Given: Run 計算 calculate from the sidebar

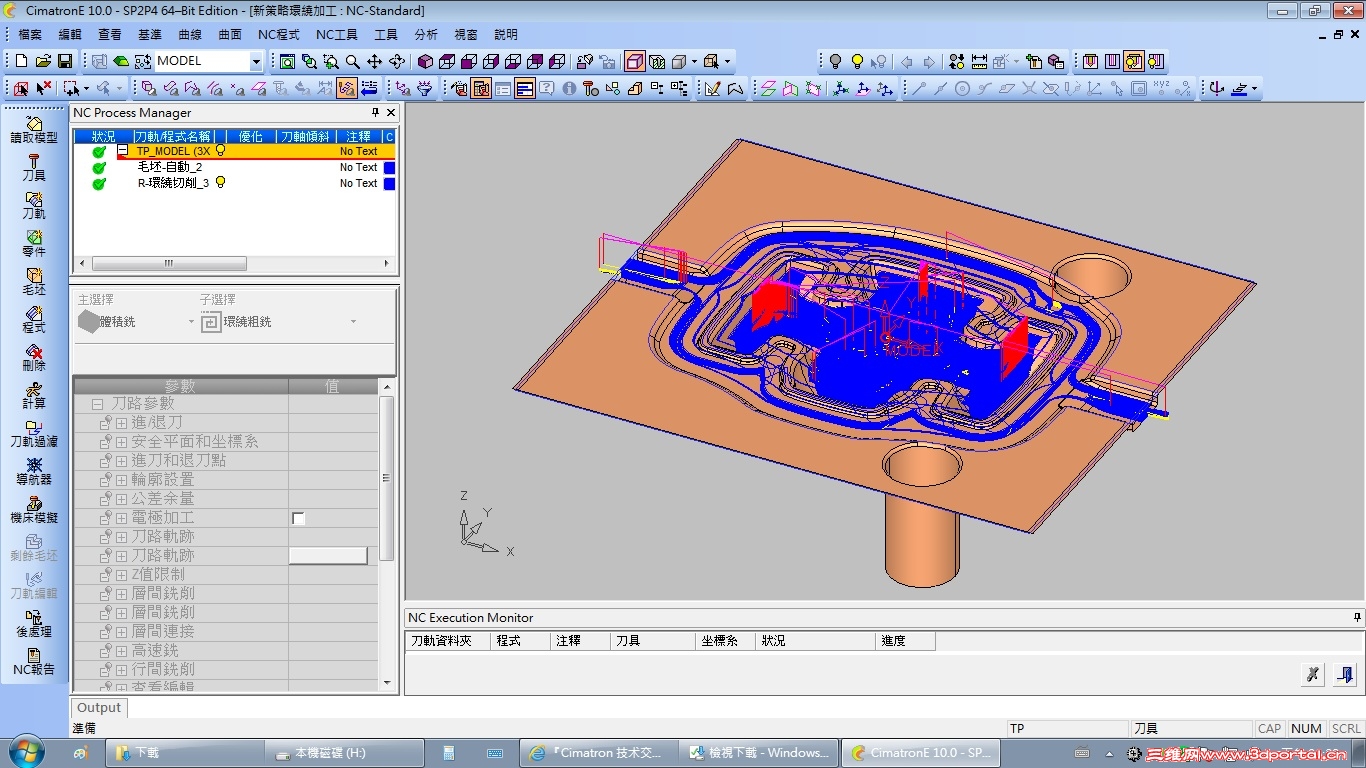Looking at the screenshot, I should 34,396.
